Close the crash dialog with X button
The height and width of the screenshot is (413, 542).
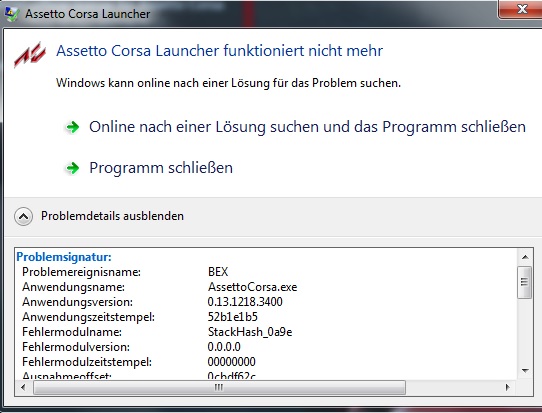click(x=521, y=9)
